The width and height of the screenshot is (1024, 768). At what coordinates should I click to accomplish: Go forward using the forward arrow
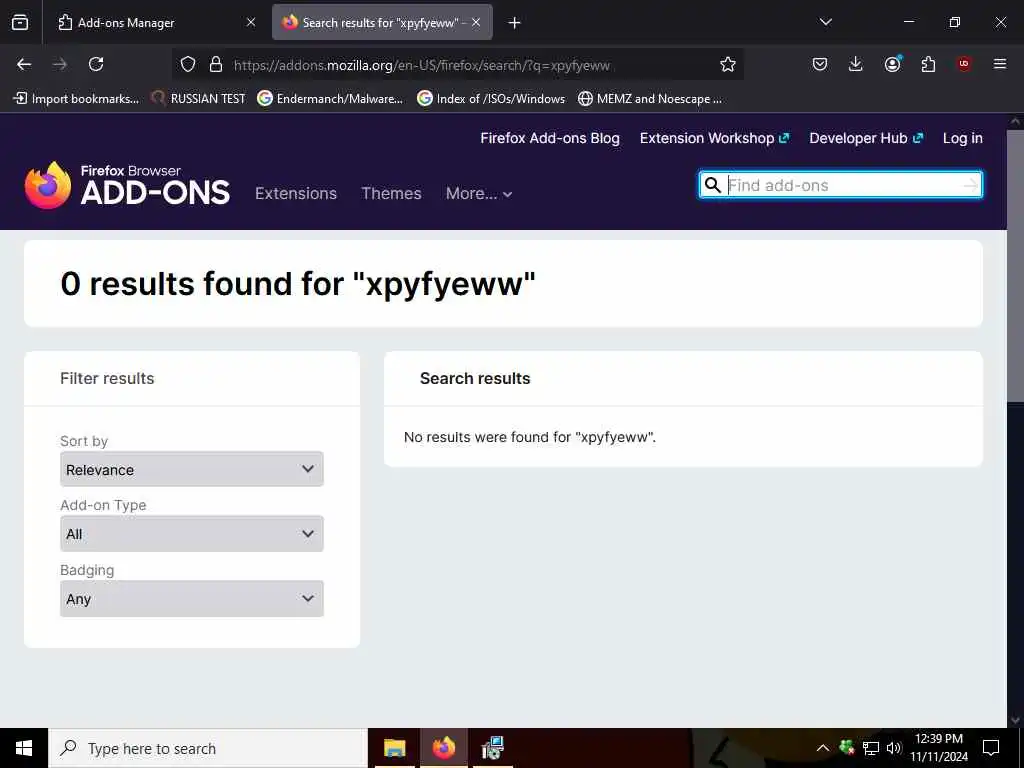coord(60,64)
